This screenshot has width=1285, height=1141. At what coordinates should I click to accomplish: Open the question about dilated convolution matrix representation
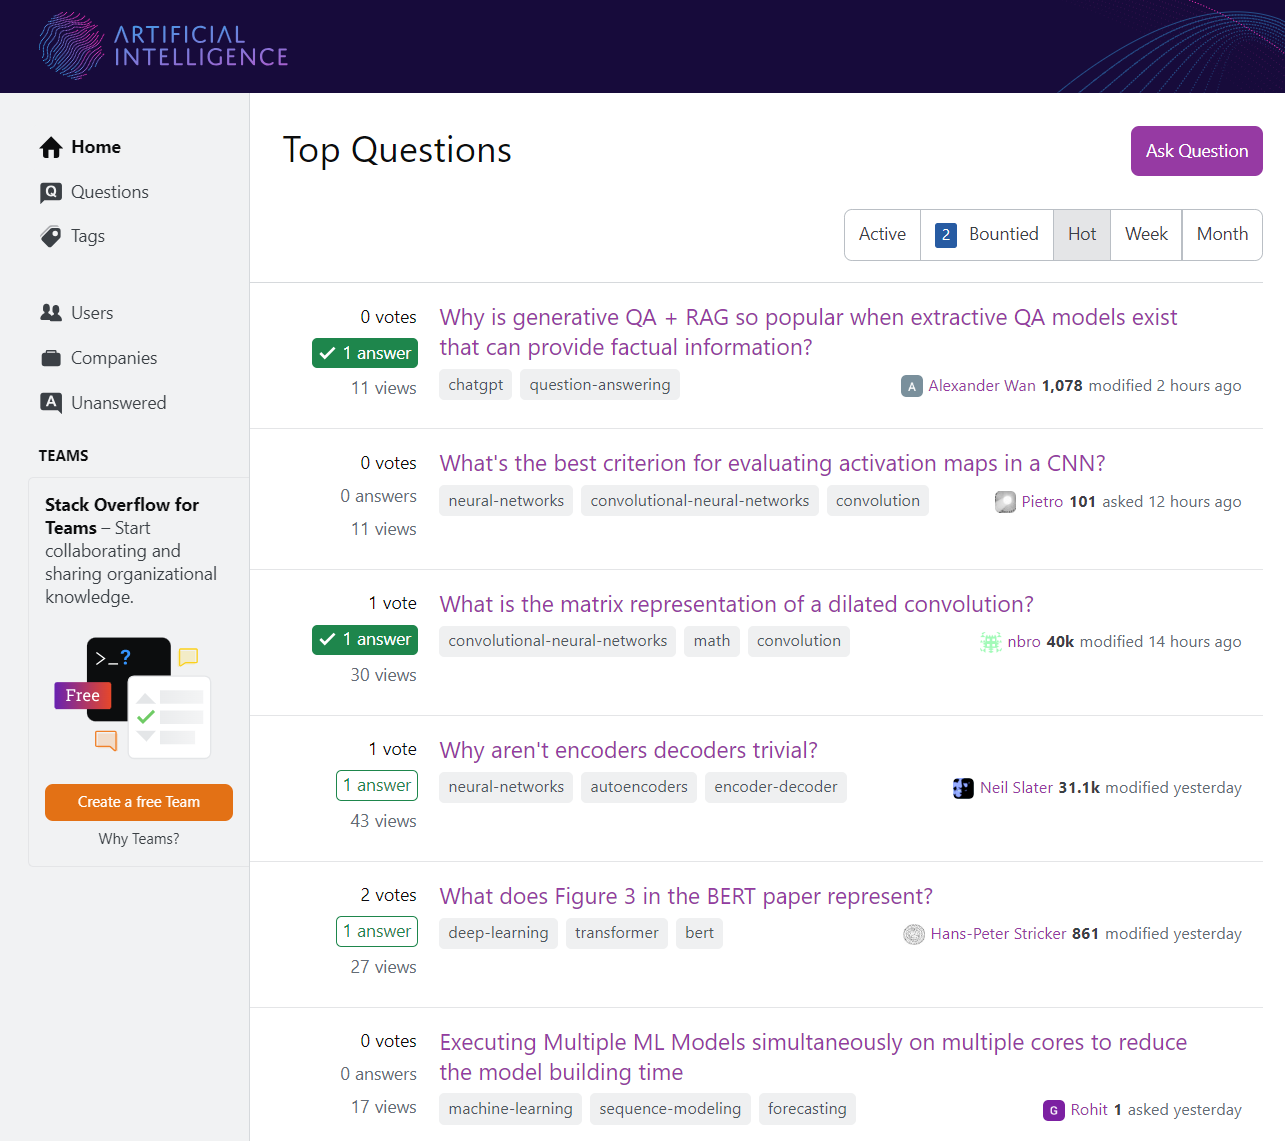pyautogui.click(x=737, y=604)
